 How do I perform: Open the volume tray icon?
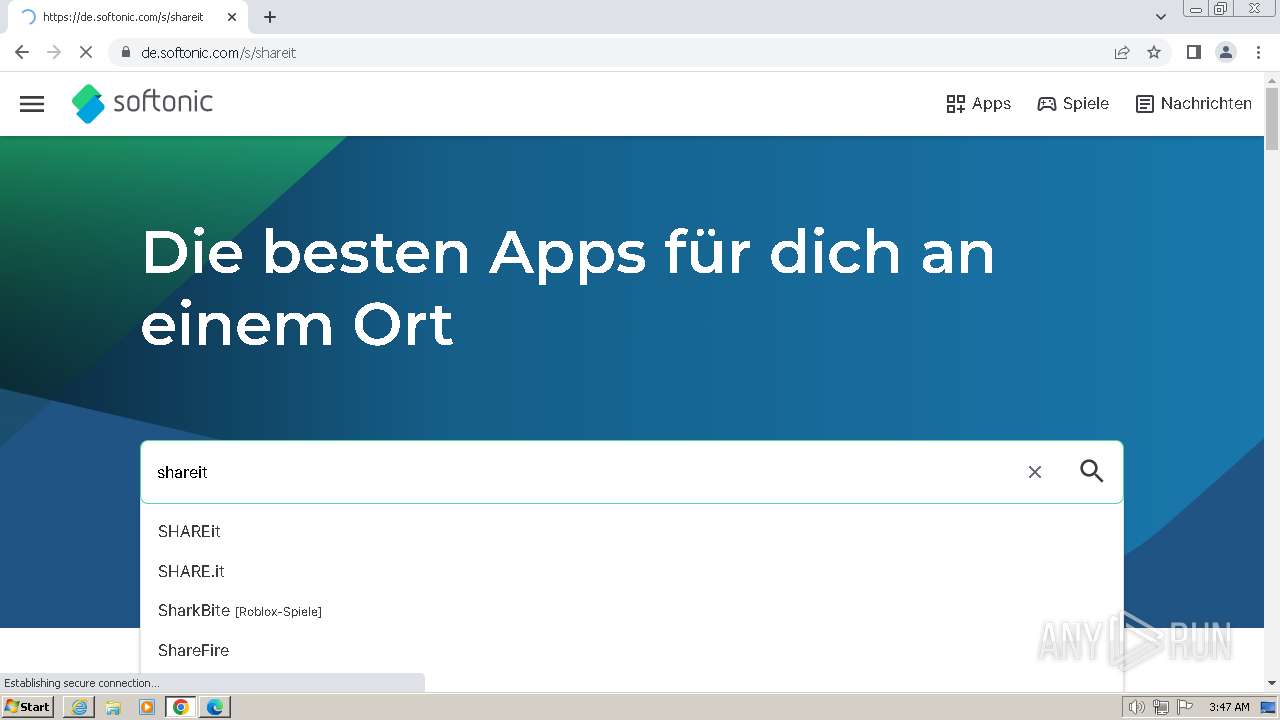click(1137, 707)
